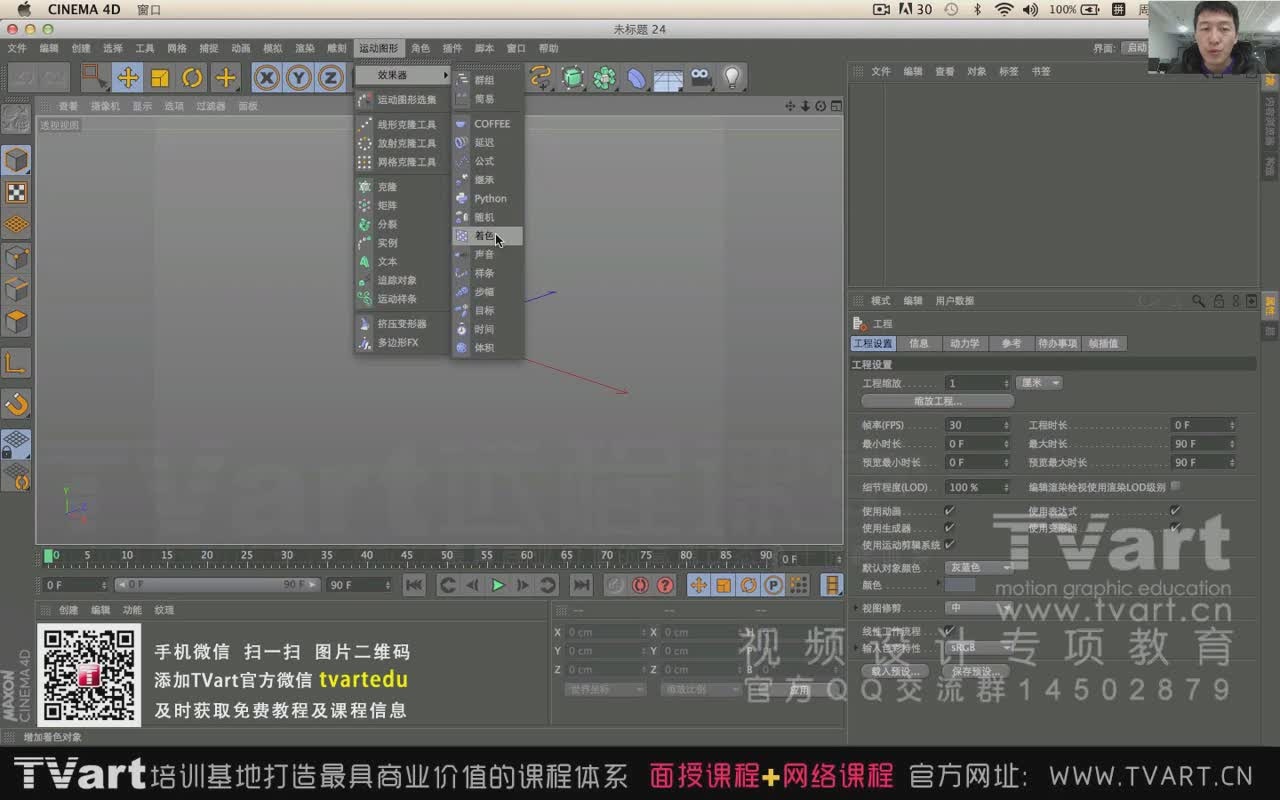
Task: Select the Rotate tool in top toolbar
Action: click(192, 77)
